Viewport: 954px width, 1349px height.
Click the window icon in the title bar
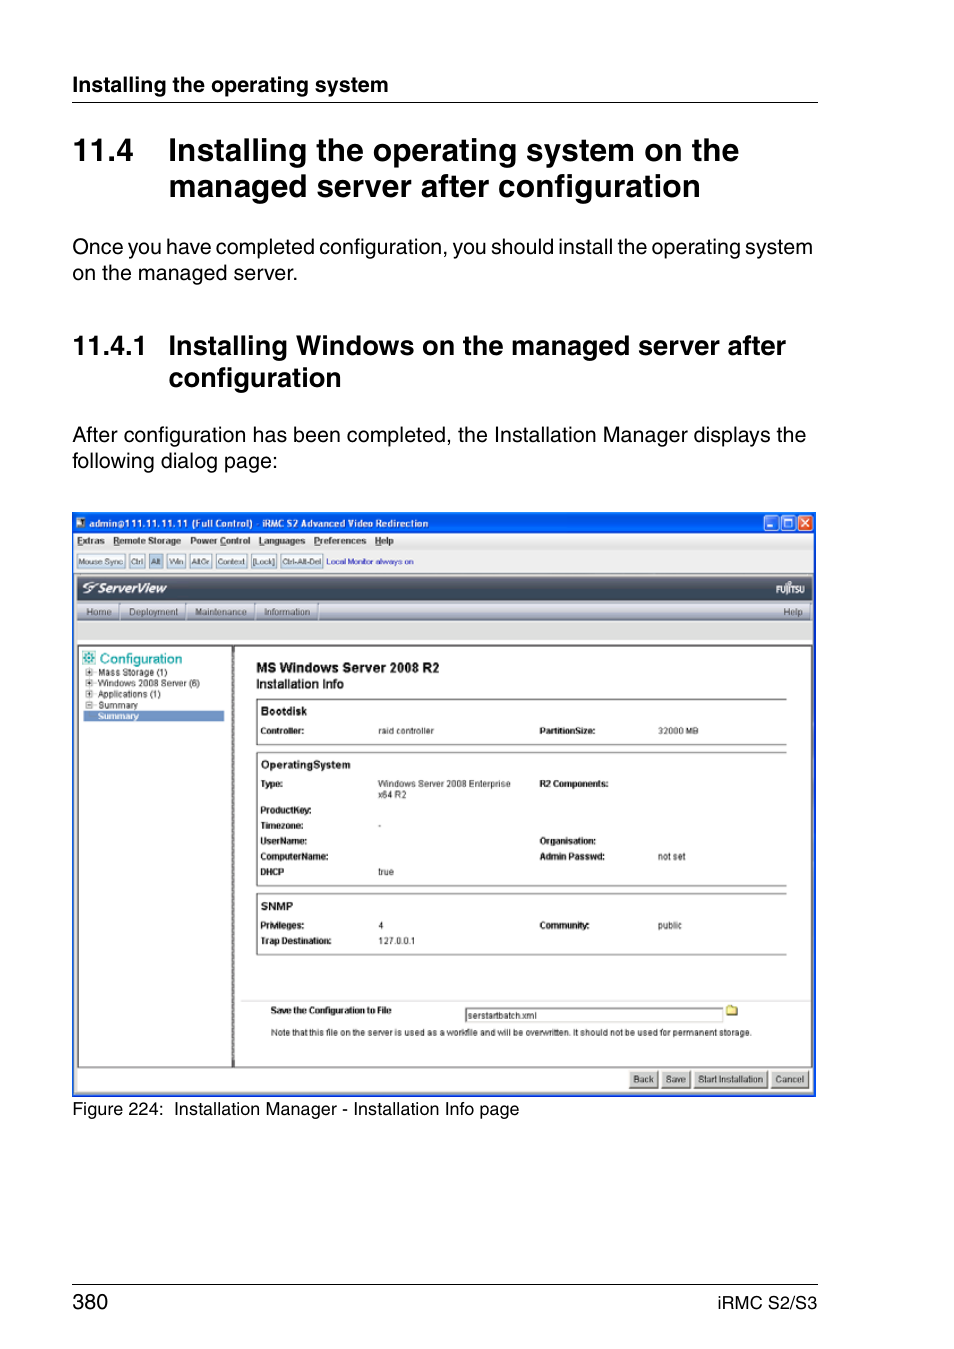[x=81, y=523]
